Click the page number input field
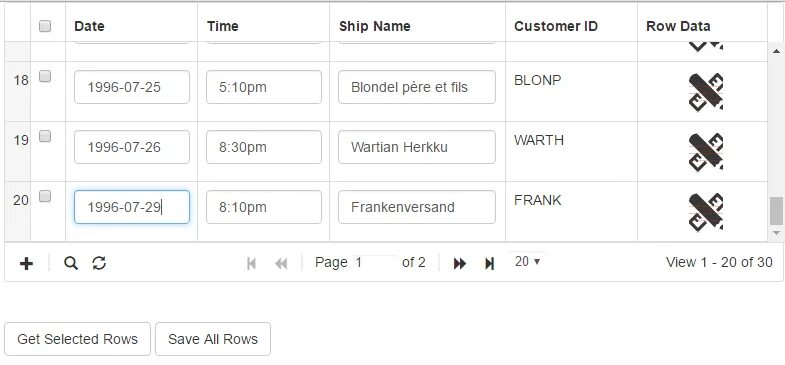Viewport: 785px width, 365px height. (x=375, y=262)
